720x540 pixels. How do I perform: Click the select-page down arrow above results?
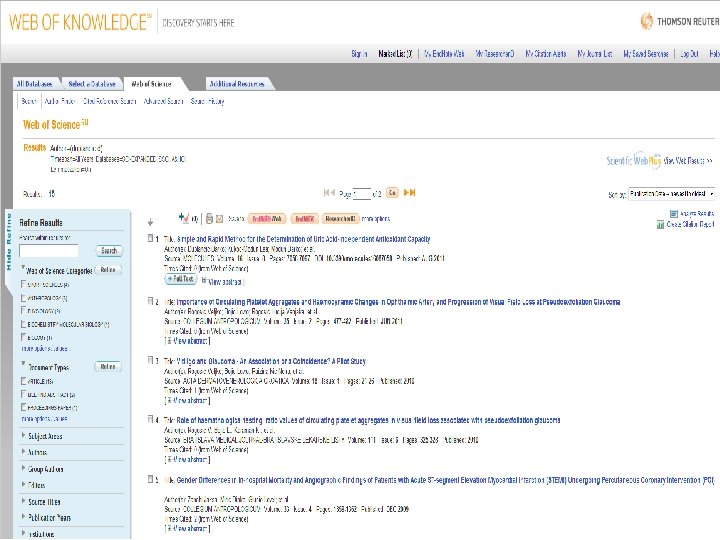click(150, 222)
